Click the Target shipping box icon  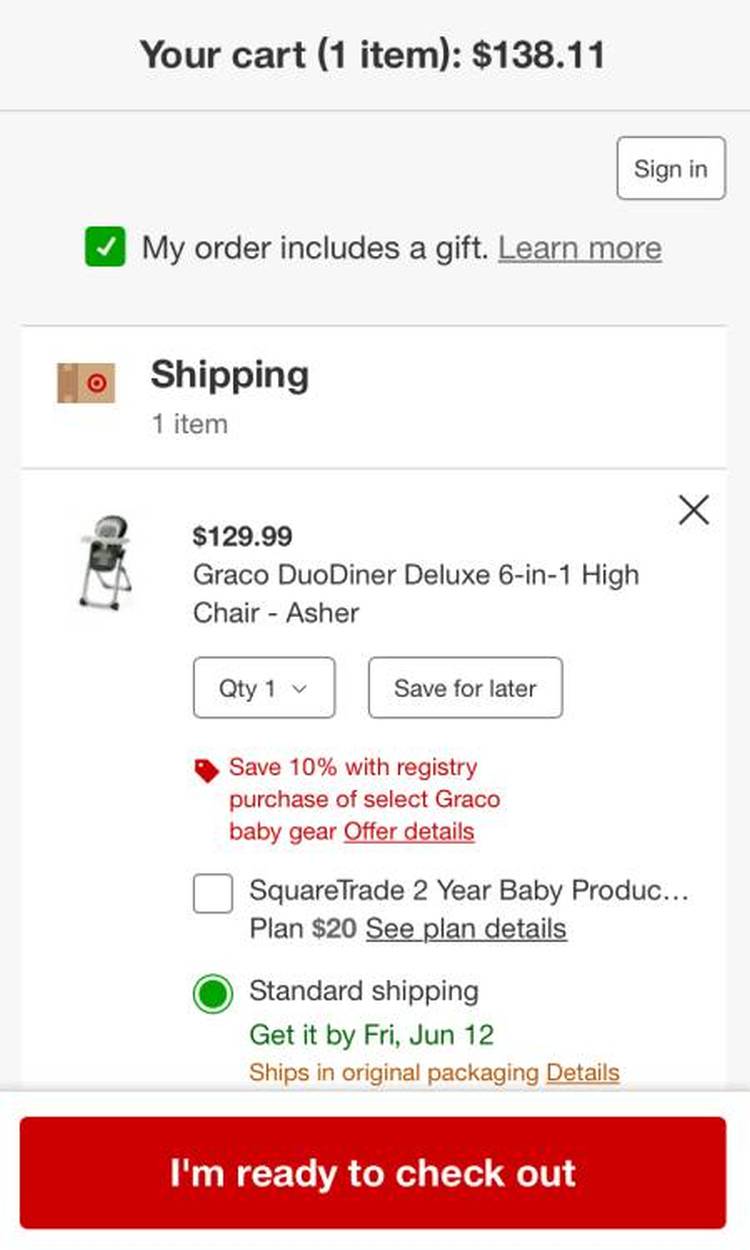coord(86,383)
